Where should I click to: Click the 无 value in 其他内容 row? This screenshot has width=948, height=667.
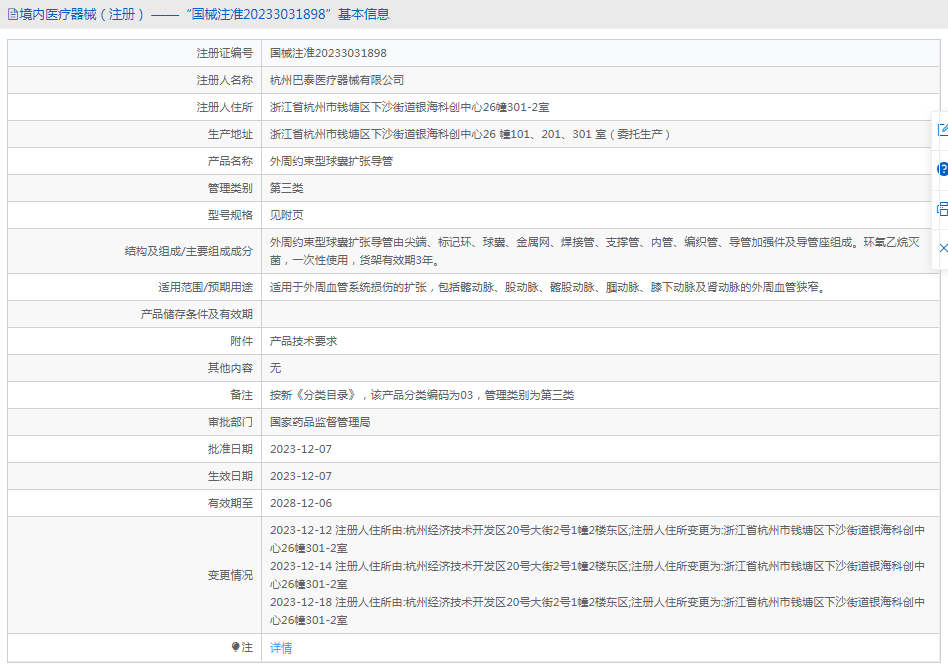[276, 368]
